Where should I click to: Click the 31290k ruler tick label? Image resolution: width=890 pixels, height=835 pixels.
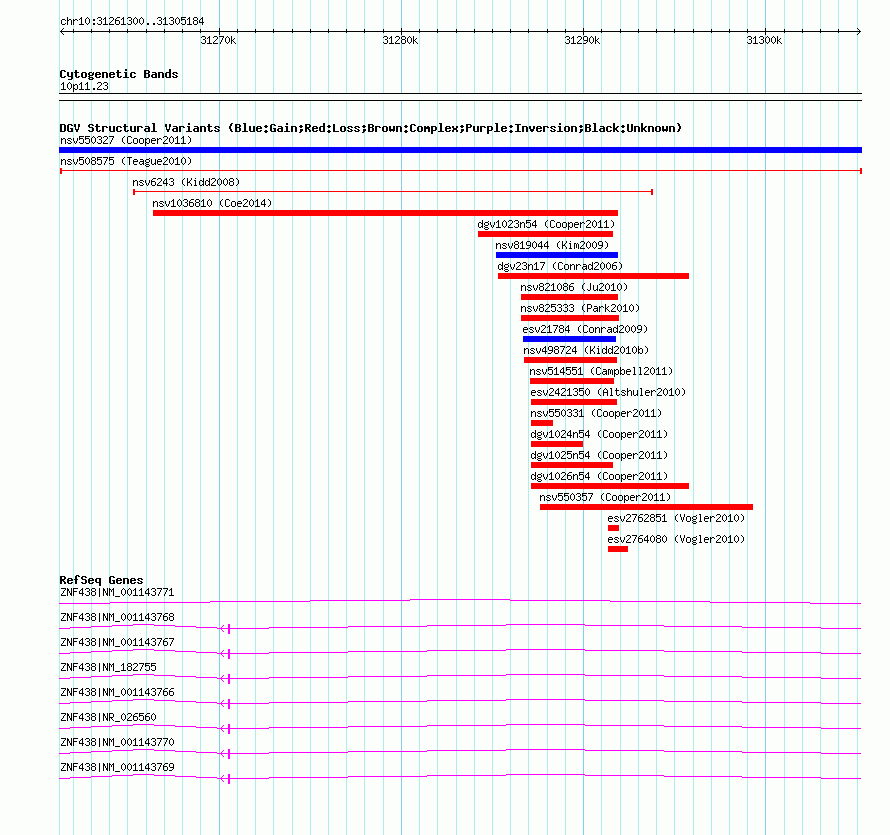tap(582, 40)
